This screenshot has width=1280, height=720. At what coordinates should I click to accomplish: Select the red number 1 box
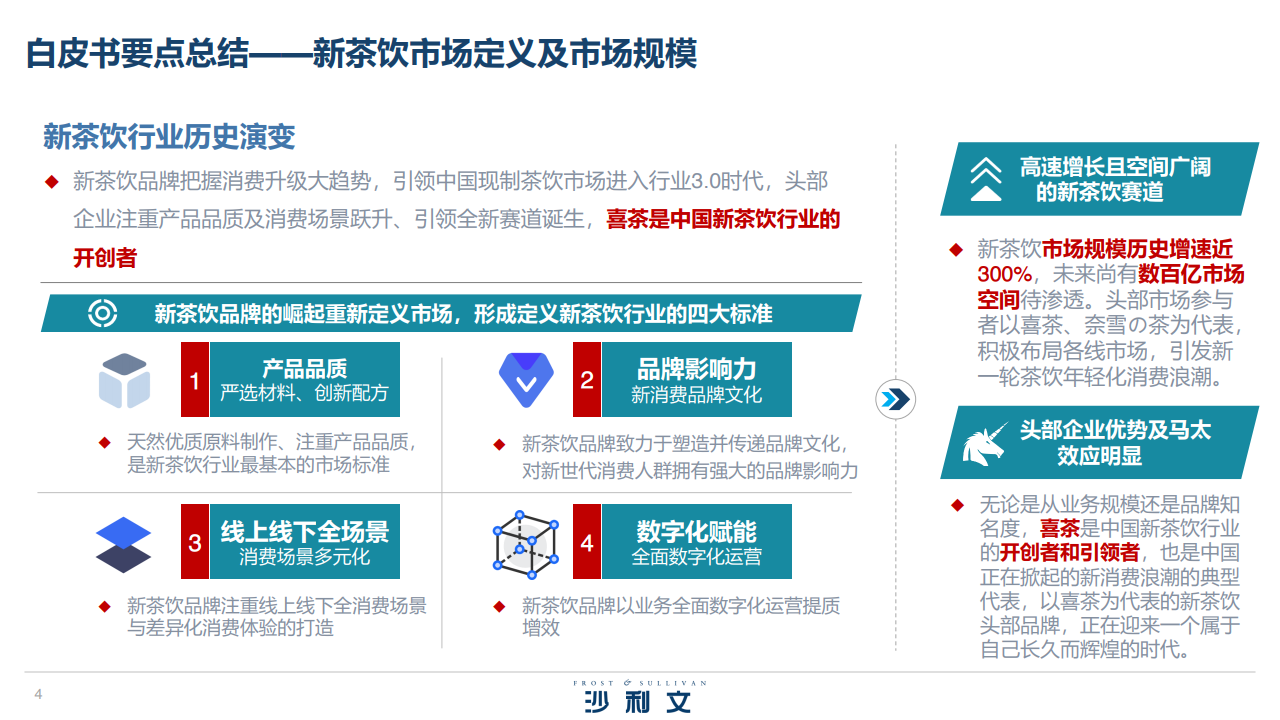tap(195, 380)
